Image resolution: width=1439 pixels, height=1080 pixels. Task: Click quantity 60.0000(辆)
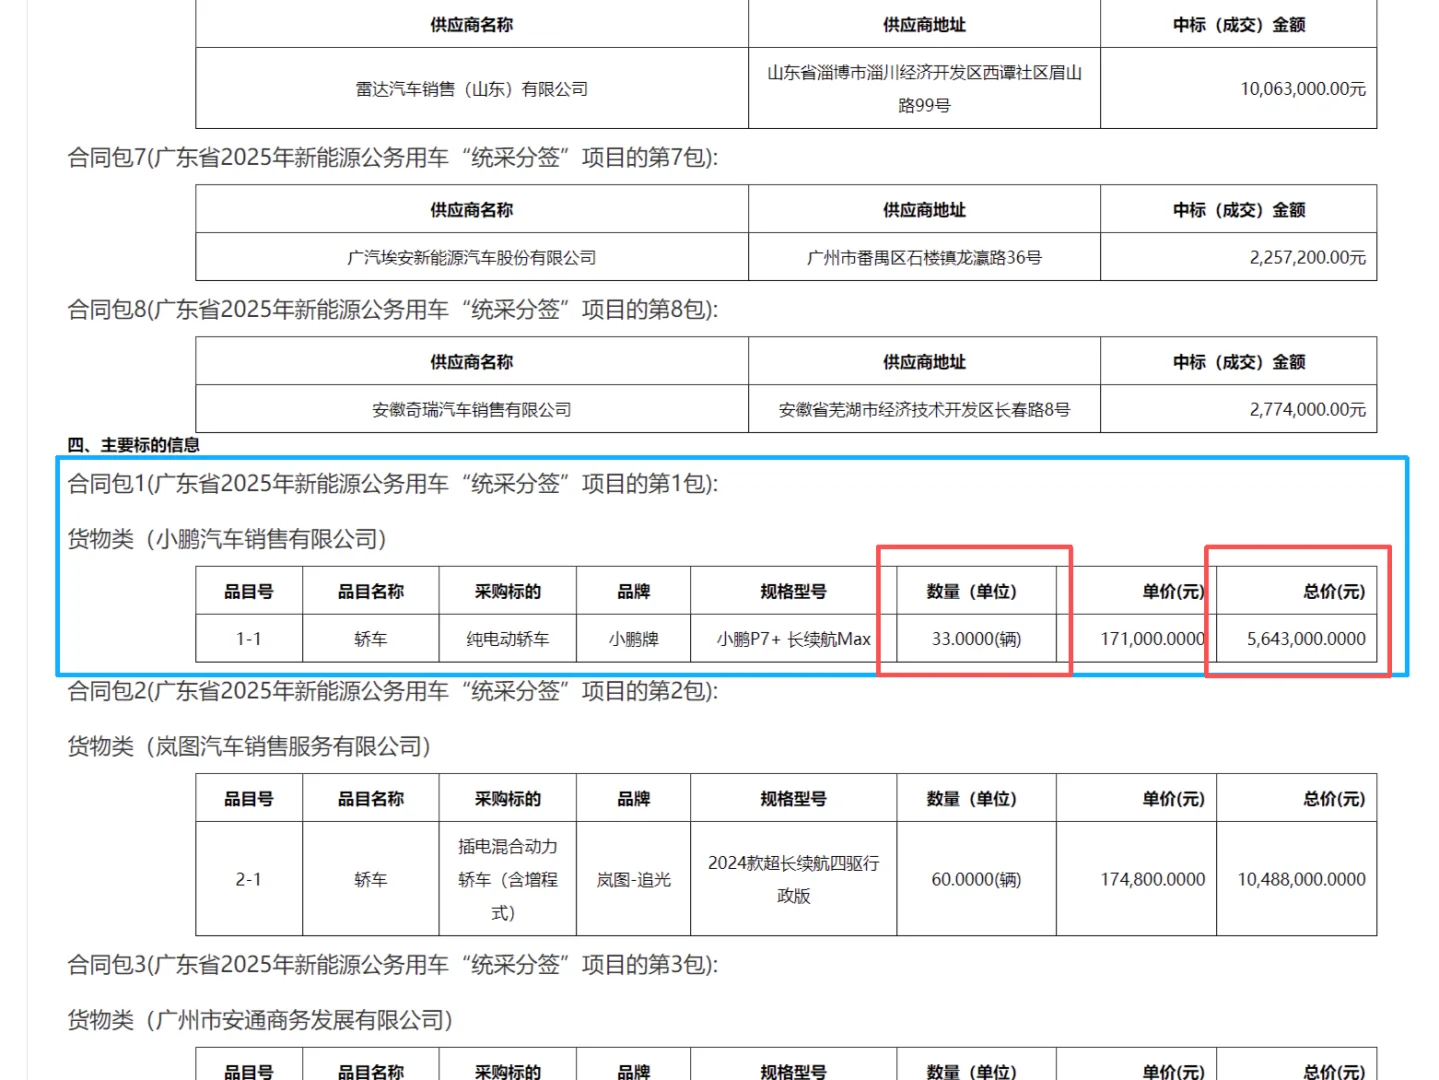point(976,880)
